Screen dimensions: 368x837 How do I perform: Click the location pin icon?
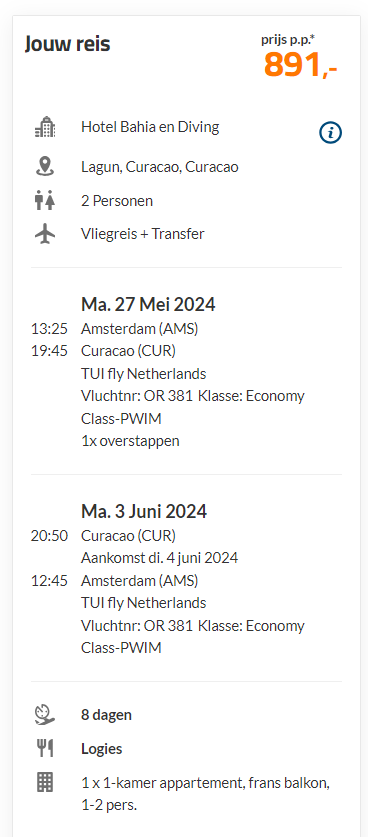pos(45,167)
